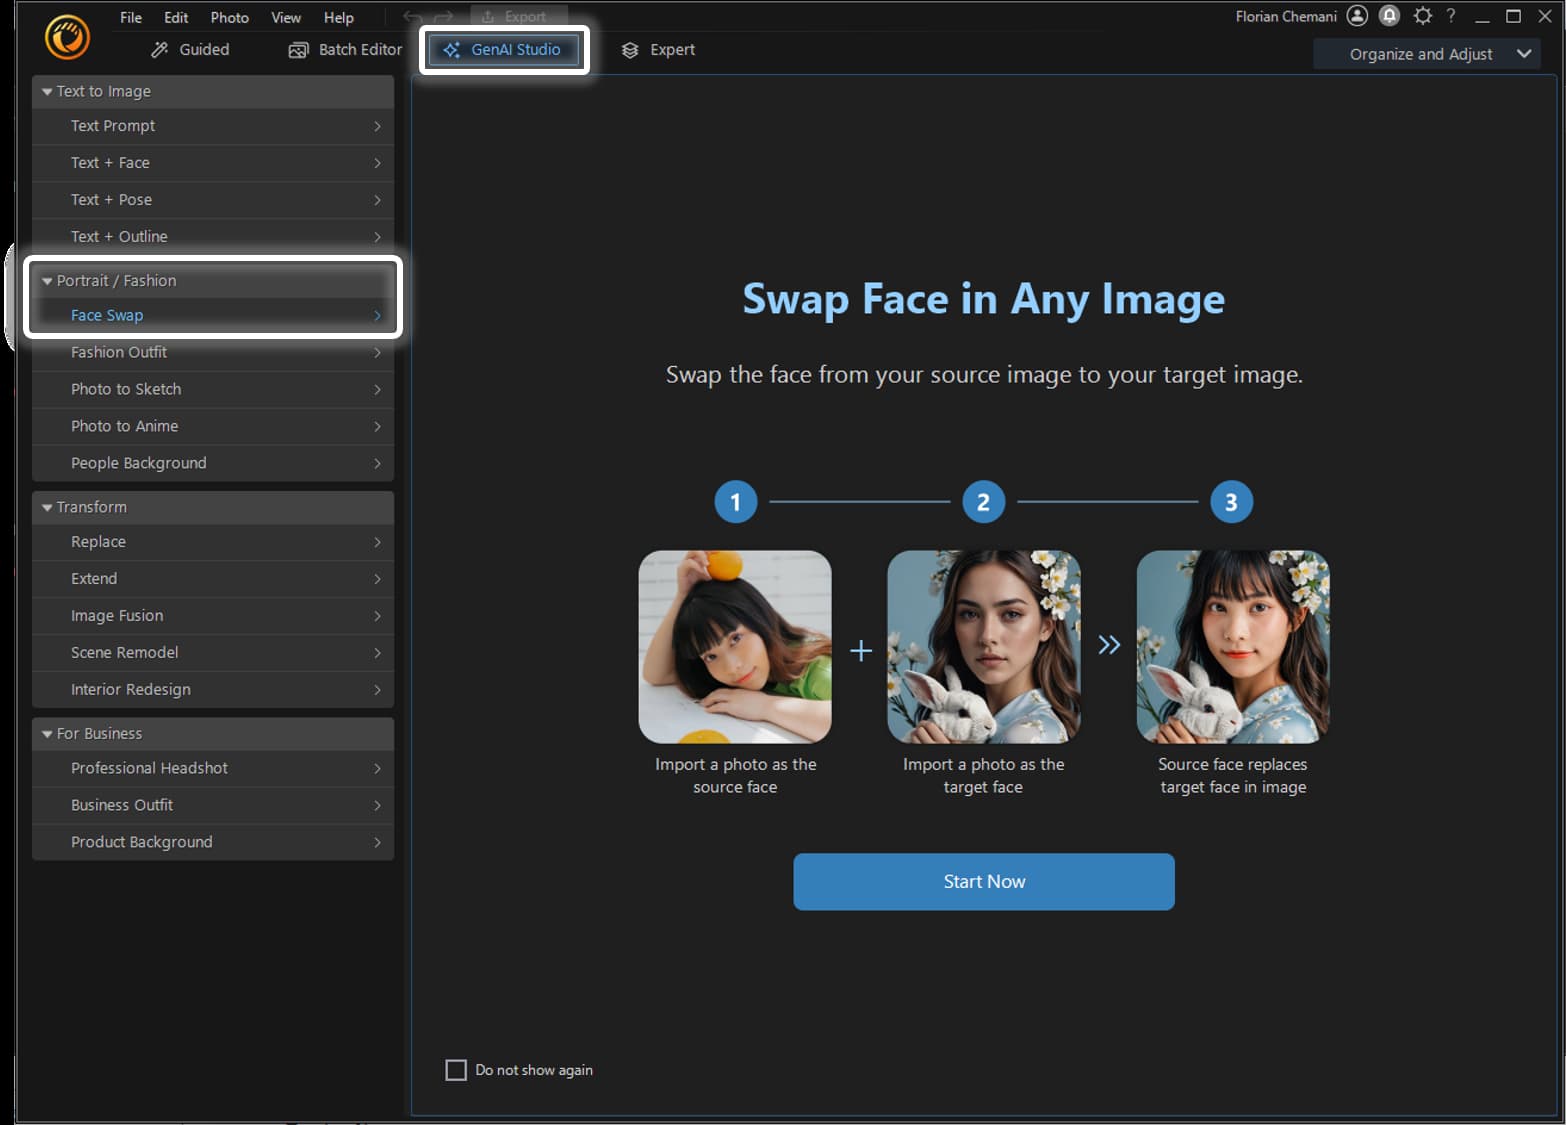
Task: Click the PhotoDirector logo icon
Action: [66, 36]
